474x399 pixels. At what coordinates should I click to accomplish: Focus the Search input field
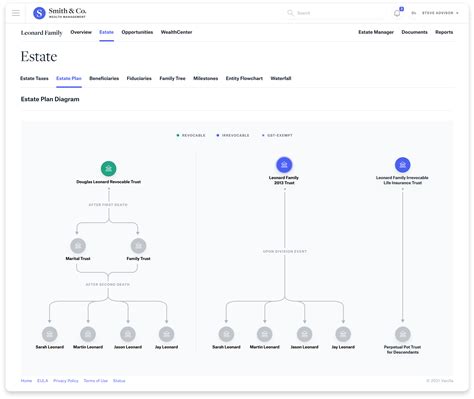click(337, 13)
